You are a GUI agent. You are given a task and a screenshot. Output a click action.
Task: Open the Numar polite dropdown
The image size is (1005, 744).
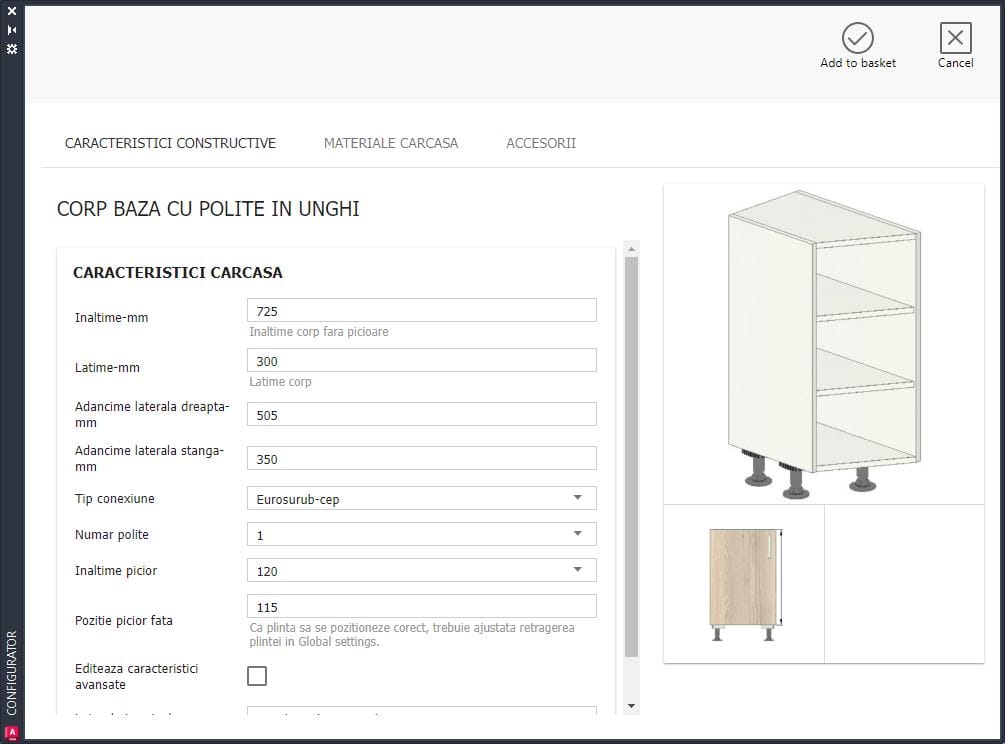(422, 534)
